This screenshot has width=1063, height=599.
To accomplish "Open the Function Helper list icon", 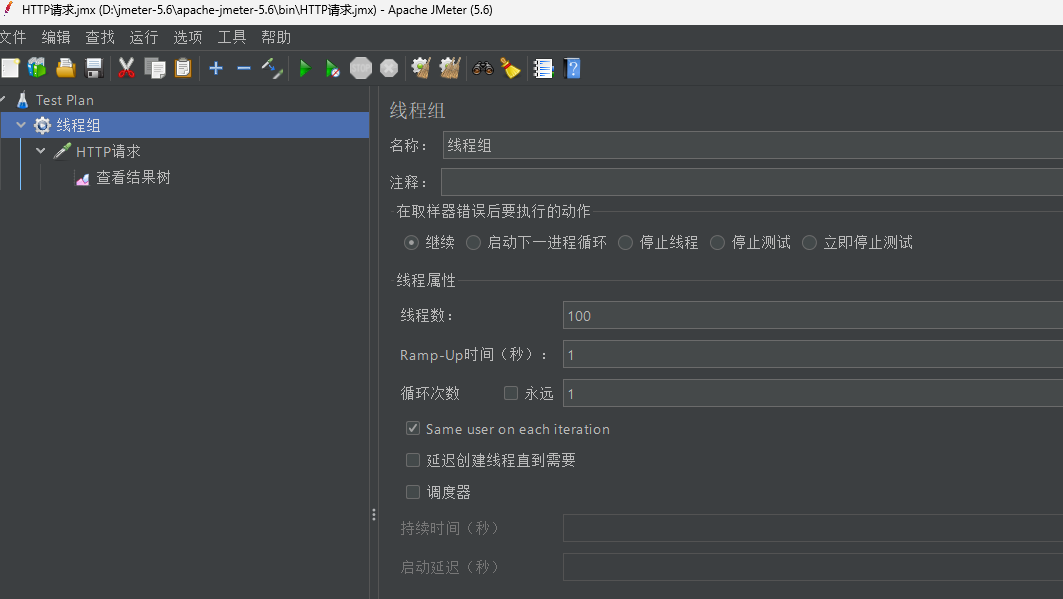I will [543, 68].
